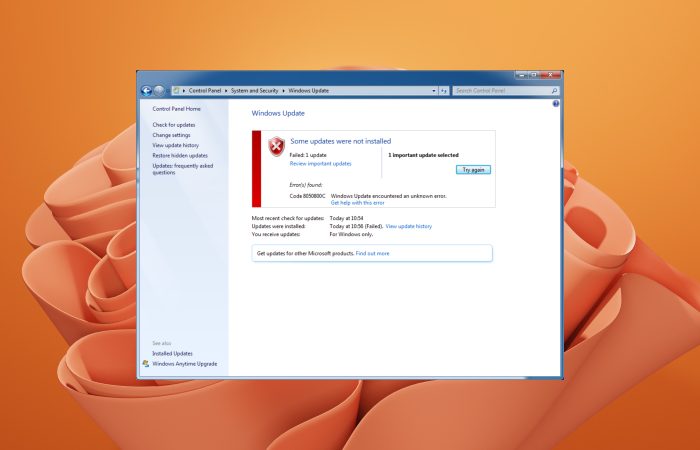The height and width of the screenshot is (450, 700).
Task: Close the Windows Update window
Action: point(550,75)
